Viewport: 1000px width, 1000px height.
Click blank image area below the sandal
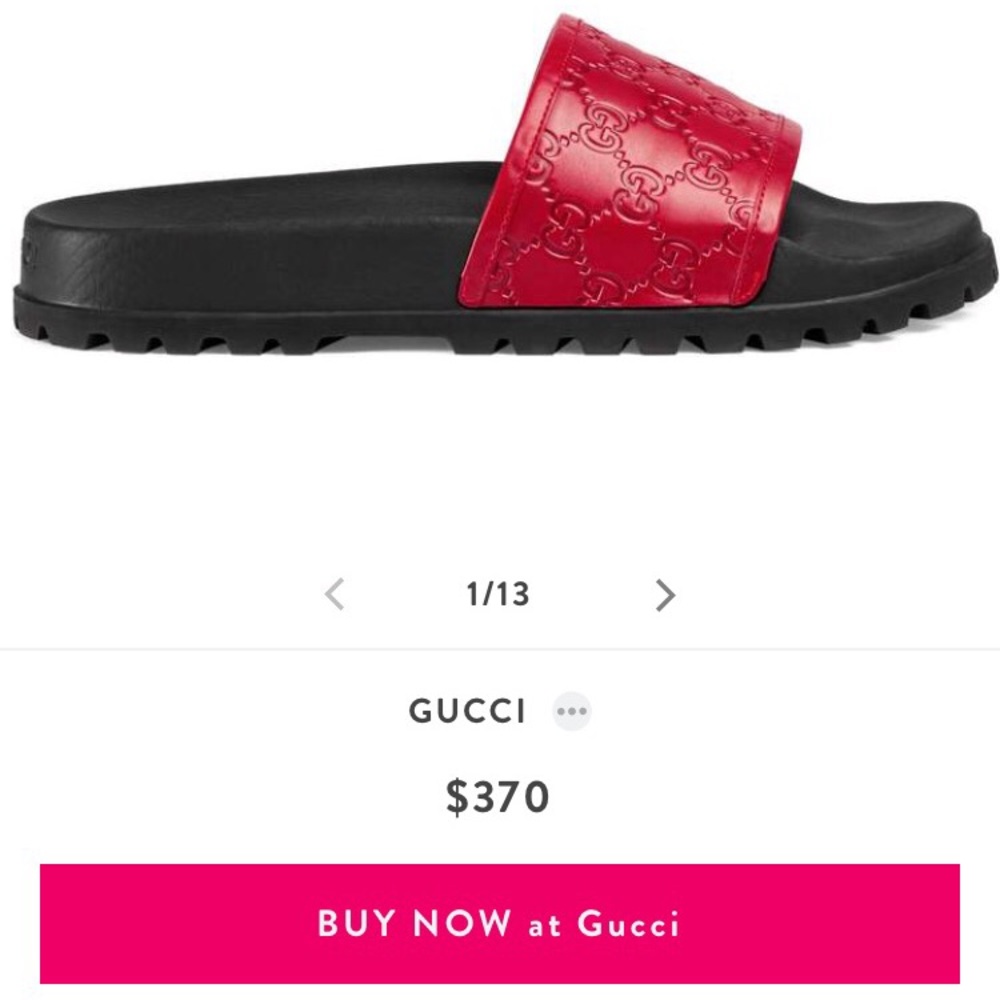(500, 459)
